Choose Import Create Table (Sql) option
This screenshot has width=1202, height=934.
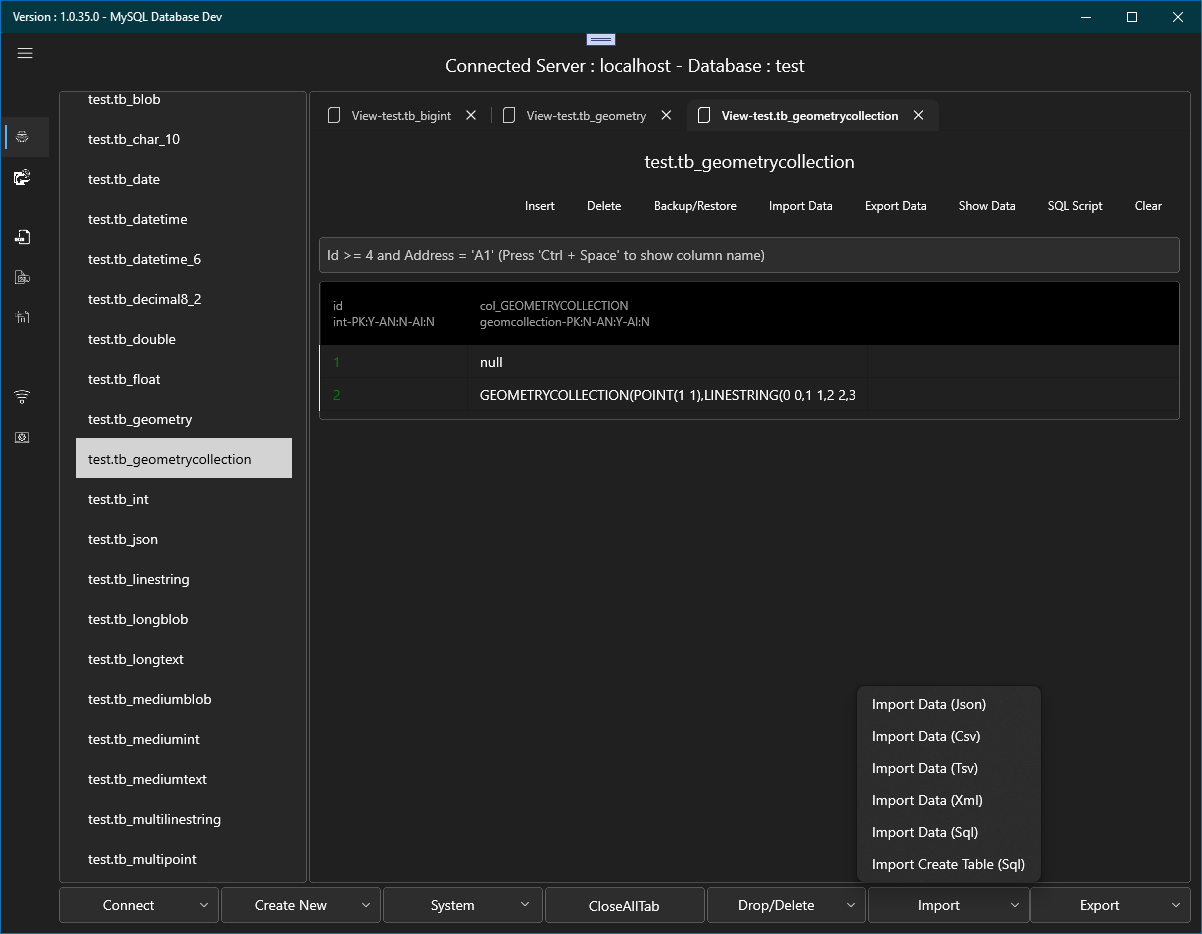(949, 864)
